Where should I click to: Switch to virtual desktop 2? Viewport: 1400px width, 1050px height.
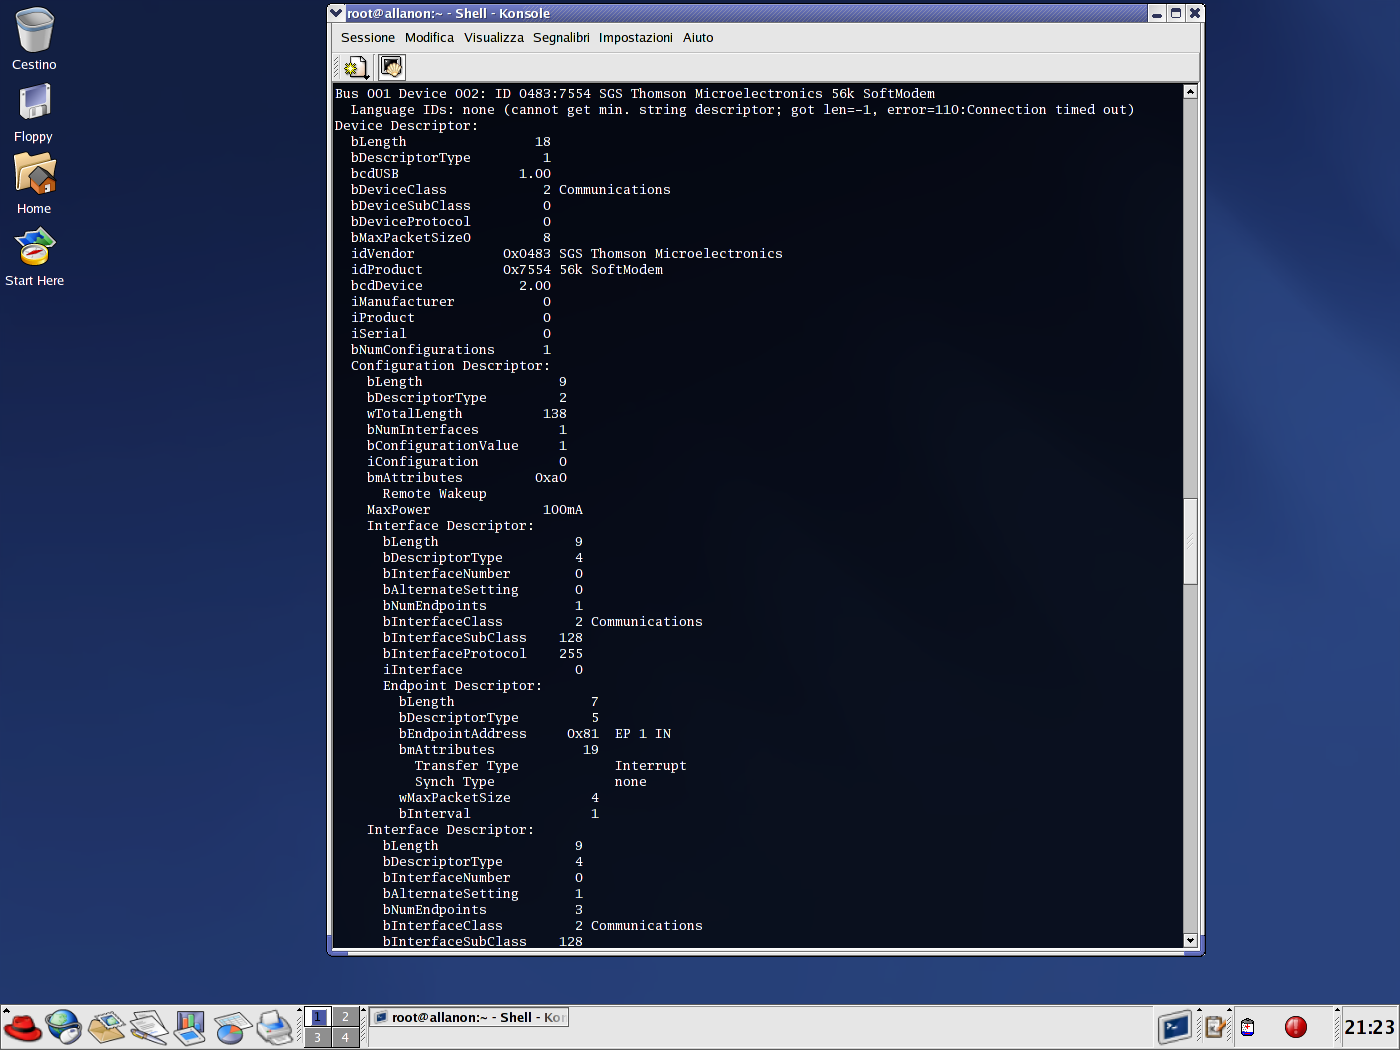tap(346, 1017)
